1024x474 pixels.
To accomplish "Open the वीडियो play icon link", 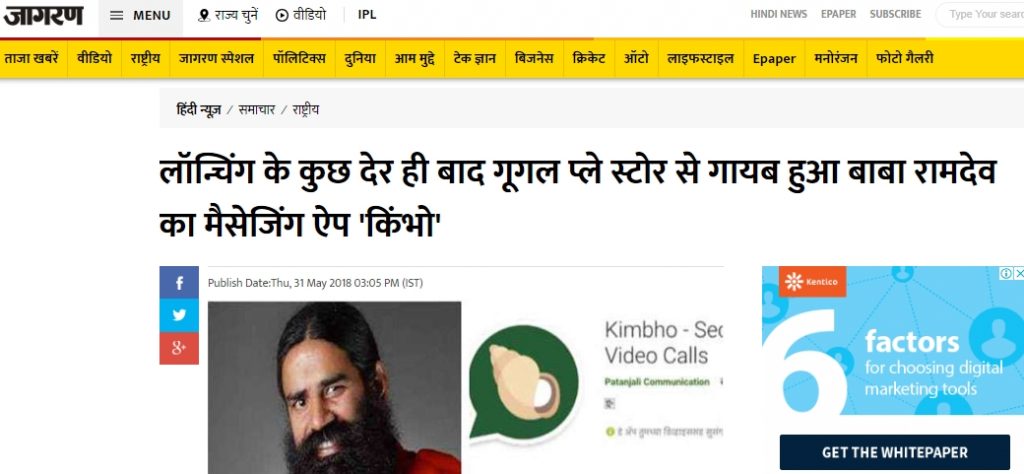I will (300, 14).
